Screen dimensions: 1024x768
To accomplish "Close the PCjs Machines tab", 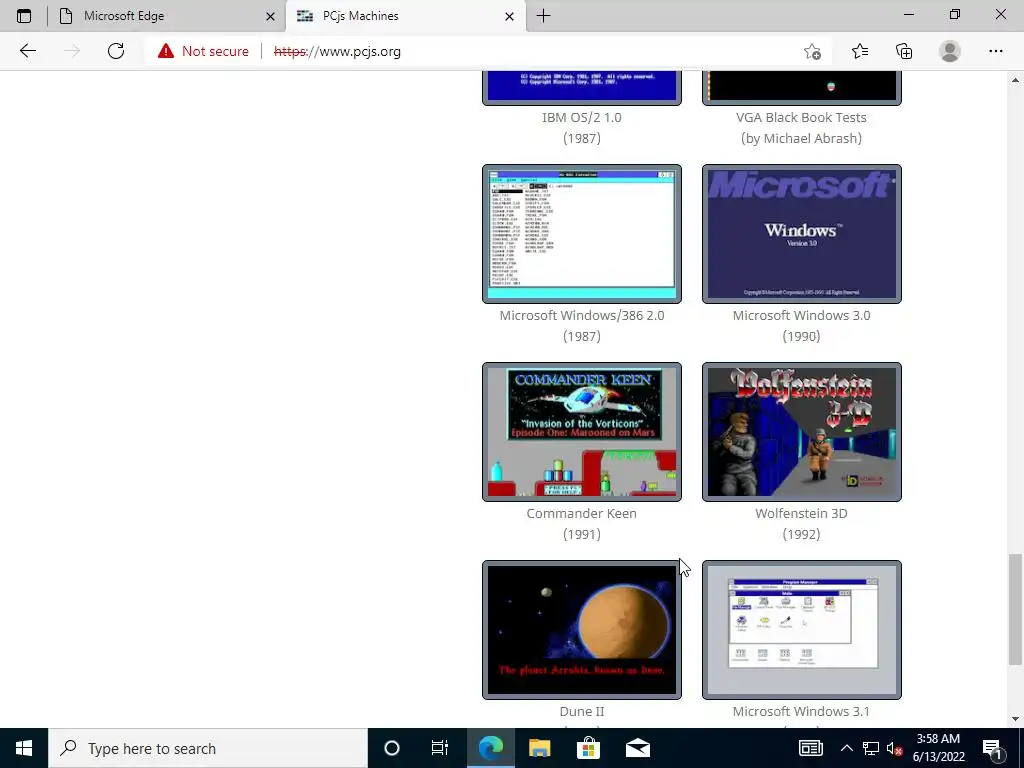I will click(509, 16).
